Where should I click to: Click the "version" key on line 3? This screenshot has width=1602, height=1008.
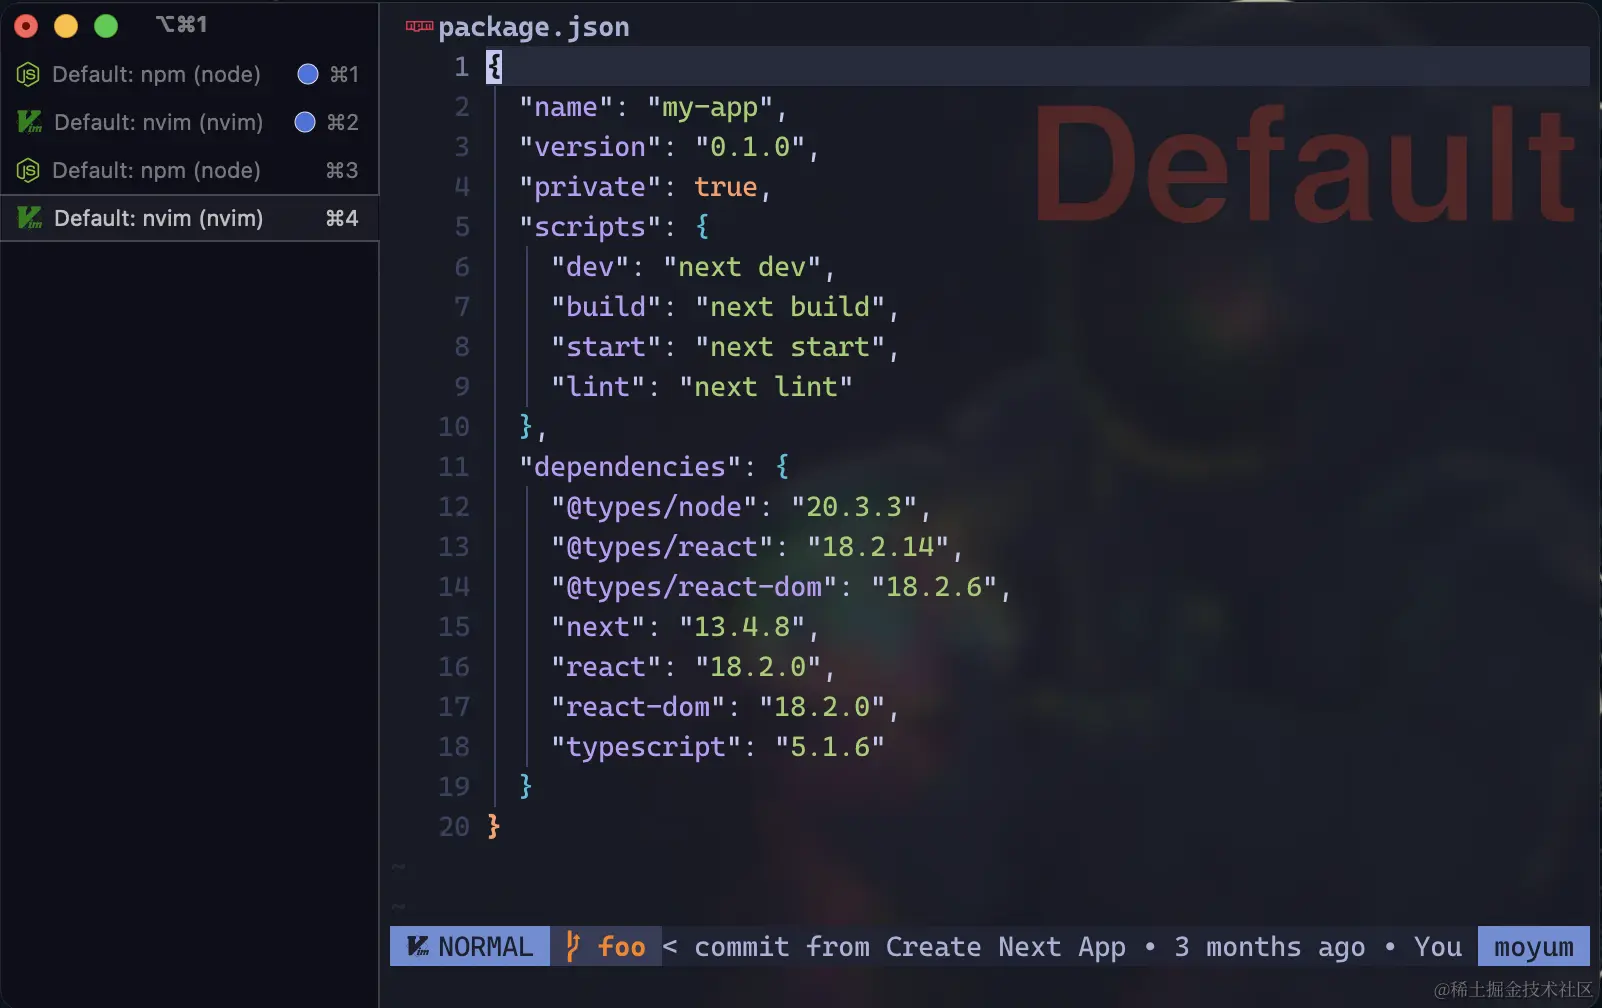(590, 147)
